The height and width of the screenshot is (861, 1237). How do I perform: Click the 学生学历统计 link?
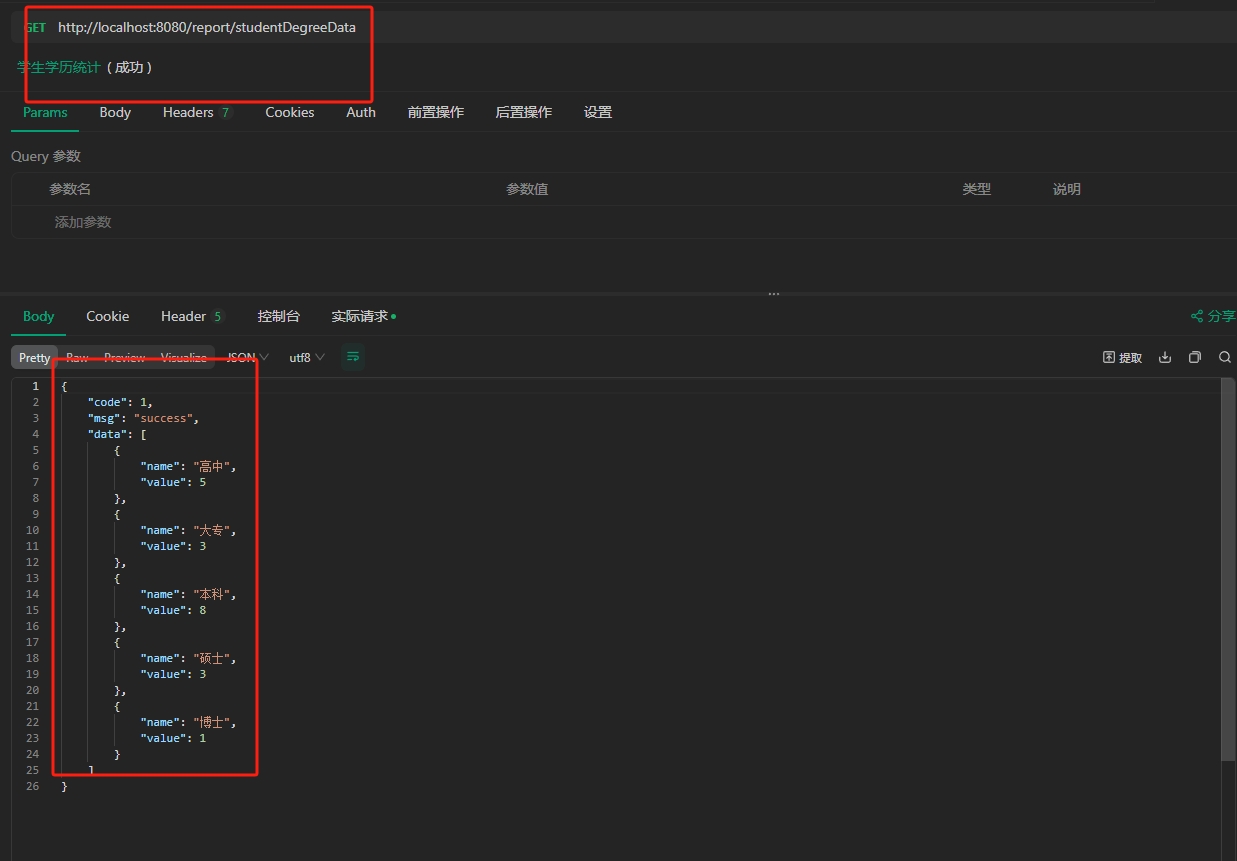point(59,67)
